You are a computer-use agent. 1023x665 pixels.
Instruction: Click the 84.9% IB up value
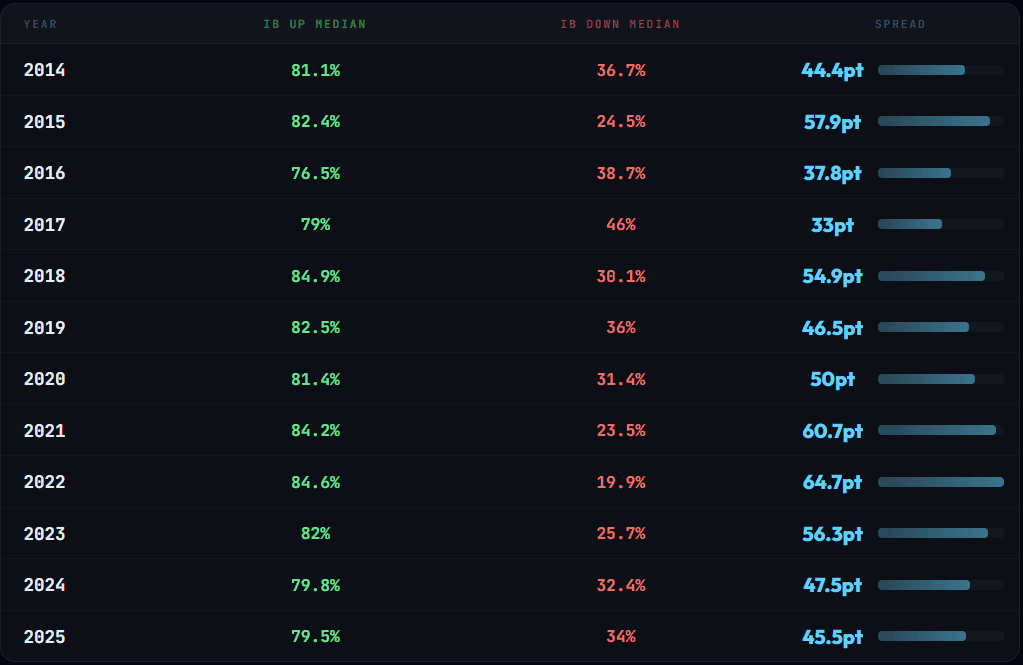(315, 276)
